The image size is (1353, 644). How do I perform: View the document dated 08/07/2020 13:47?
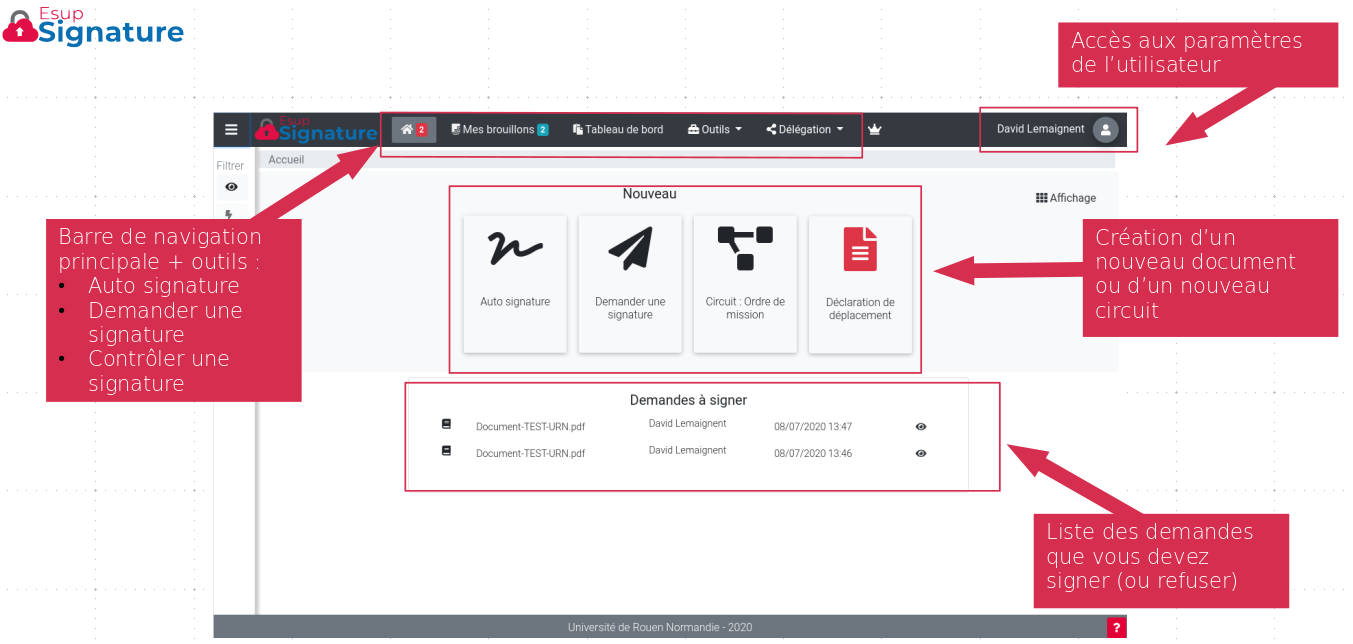pyautogui.click(x=921, y=427)
